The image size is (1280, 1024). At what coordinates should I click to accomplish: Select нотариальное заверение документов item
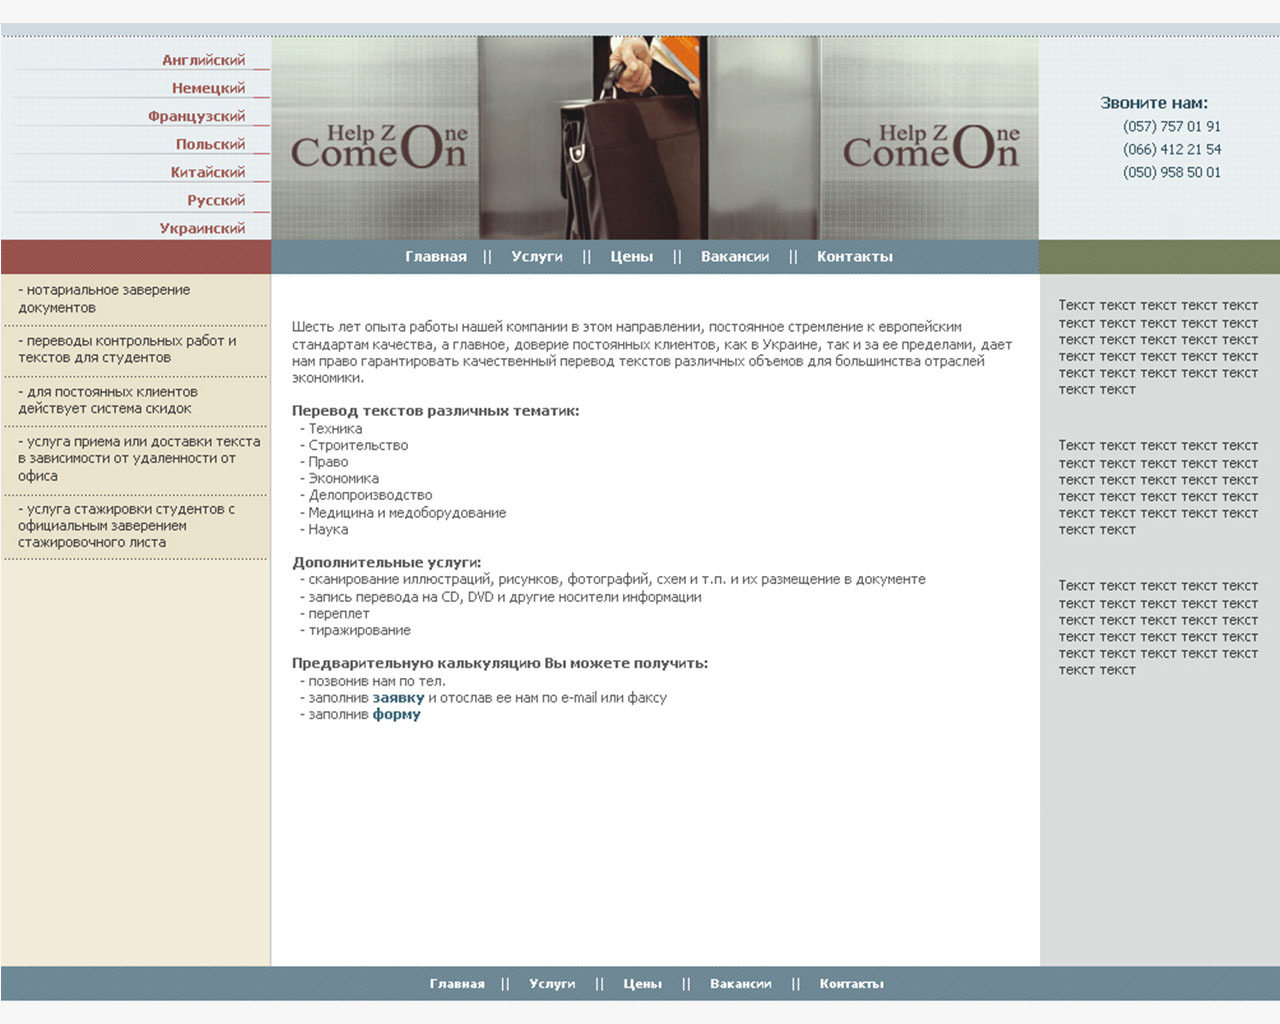[x=104, y=299]
